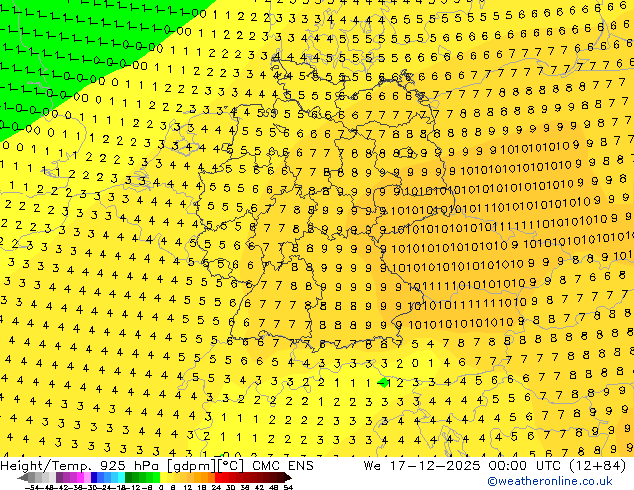The image size is (634, 490).
Task: Click the 'Height/Temp. 925 hPa' title text
Action: coord(82,466)
